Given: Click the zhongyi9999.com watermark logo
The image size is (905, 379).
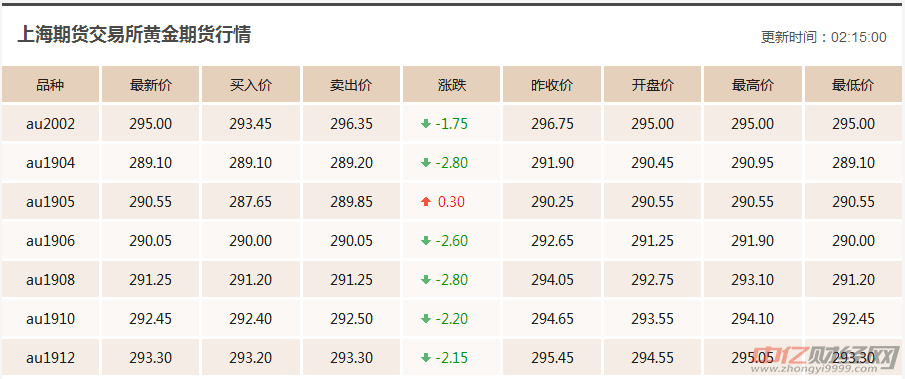Looking at the screenshot, I should click(826, 359).
